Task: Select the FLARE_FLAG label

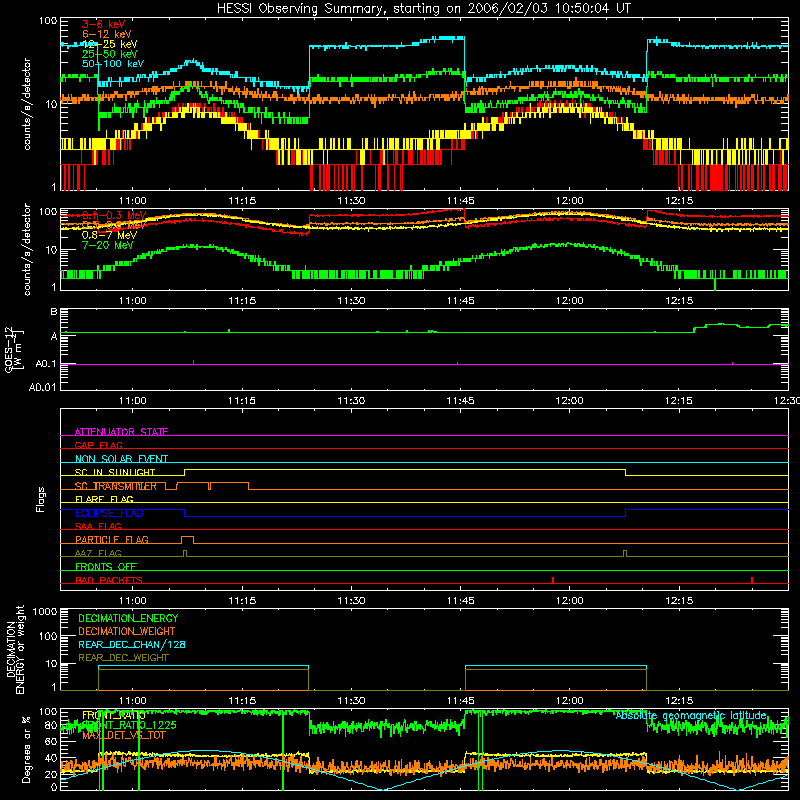Action: coord(104,499)
